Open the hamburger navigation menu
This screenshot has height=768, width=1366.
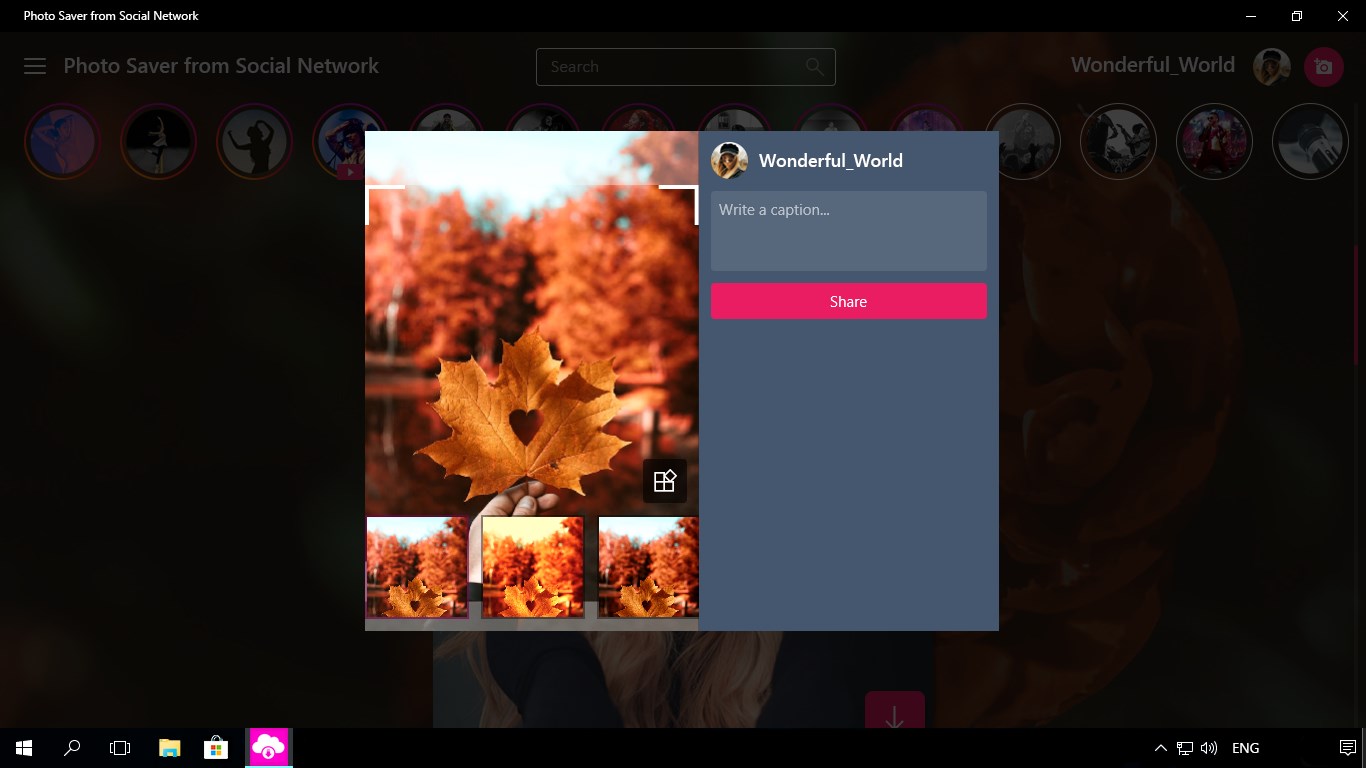pyautogui.click(x=35, y=66)
